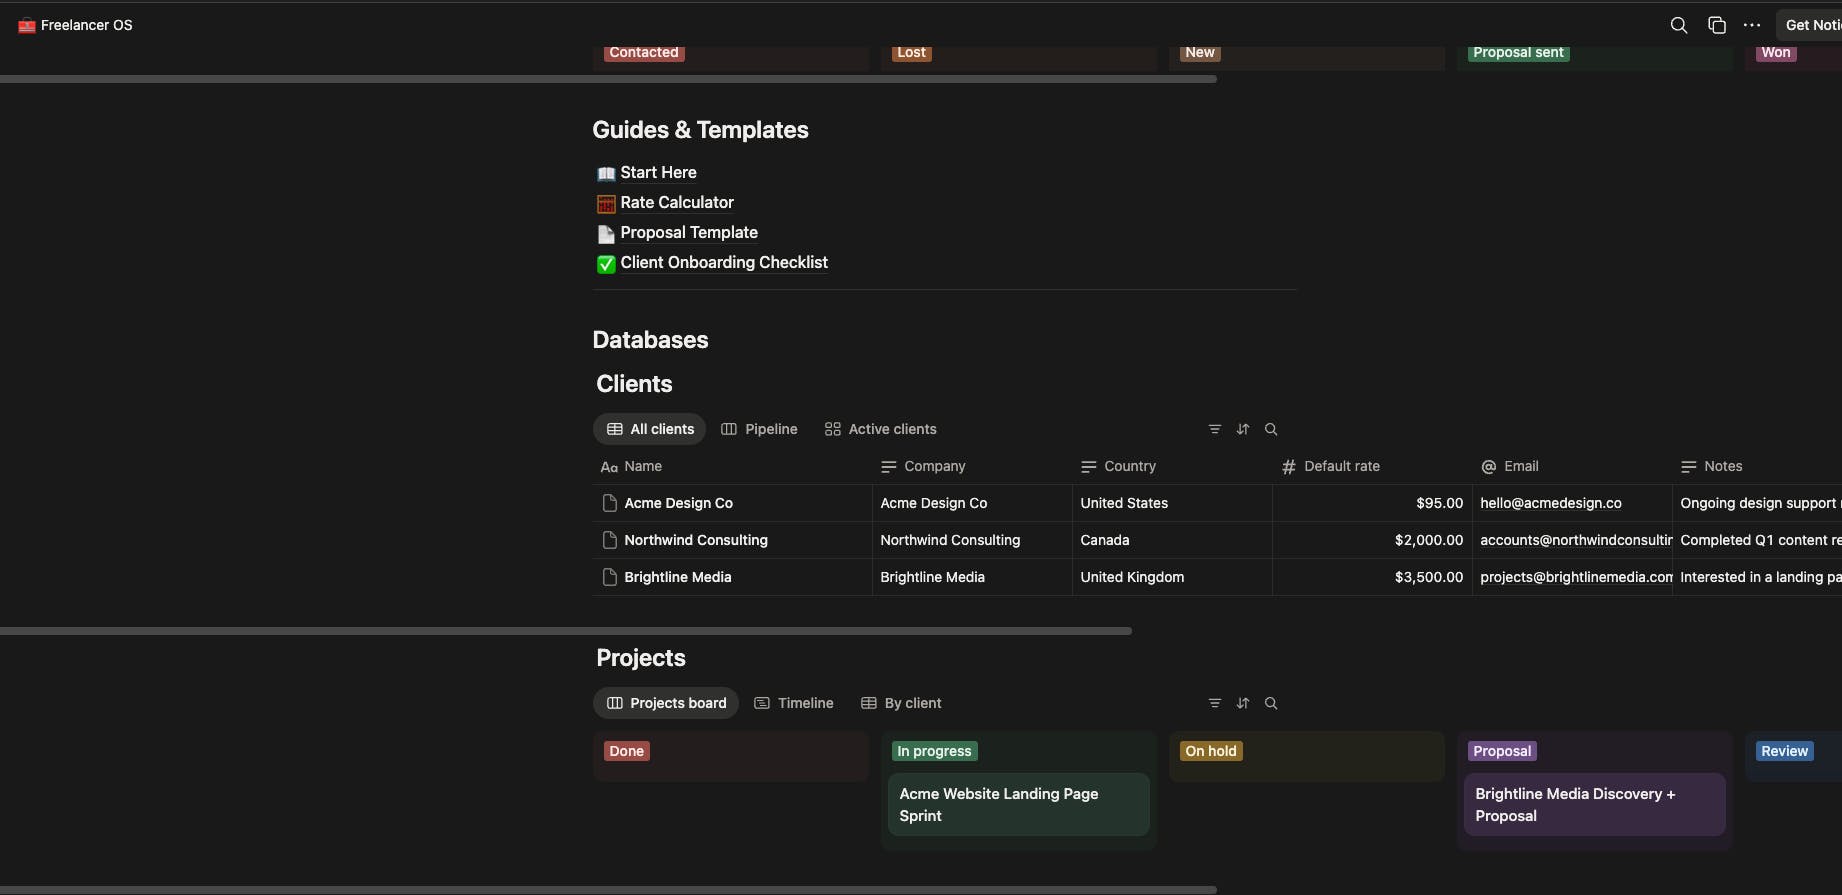Click the Proposal status tag in Projects
The height and width of the screenshot is (895, 1842).
click(x=1502, y=751)
